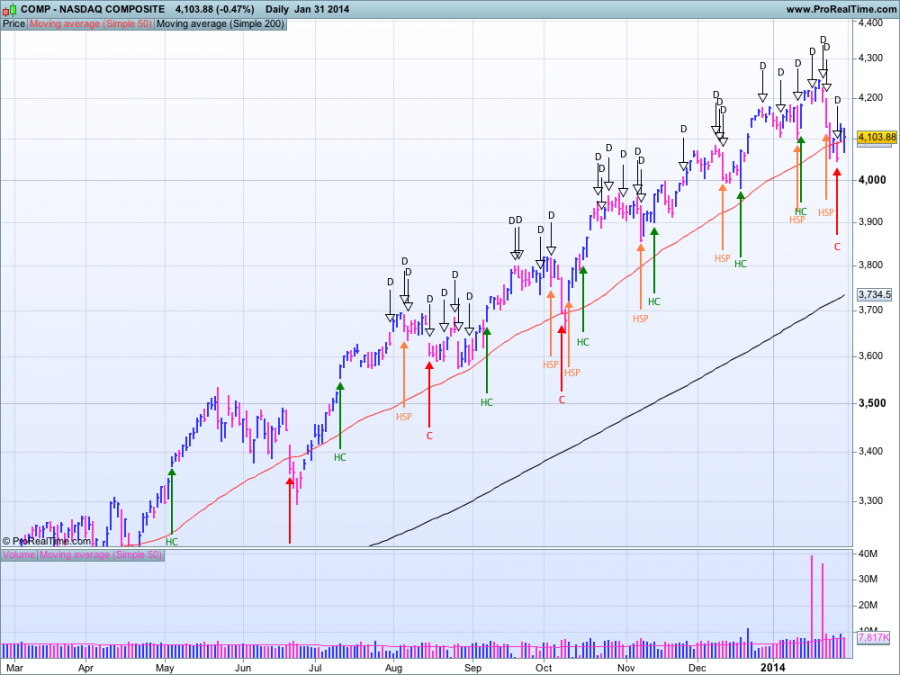Click the yellow 4,103.88 current price tag
Image resolution: width=900 pixels, height=675 pixels.
tap(876, 137)
